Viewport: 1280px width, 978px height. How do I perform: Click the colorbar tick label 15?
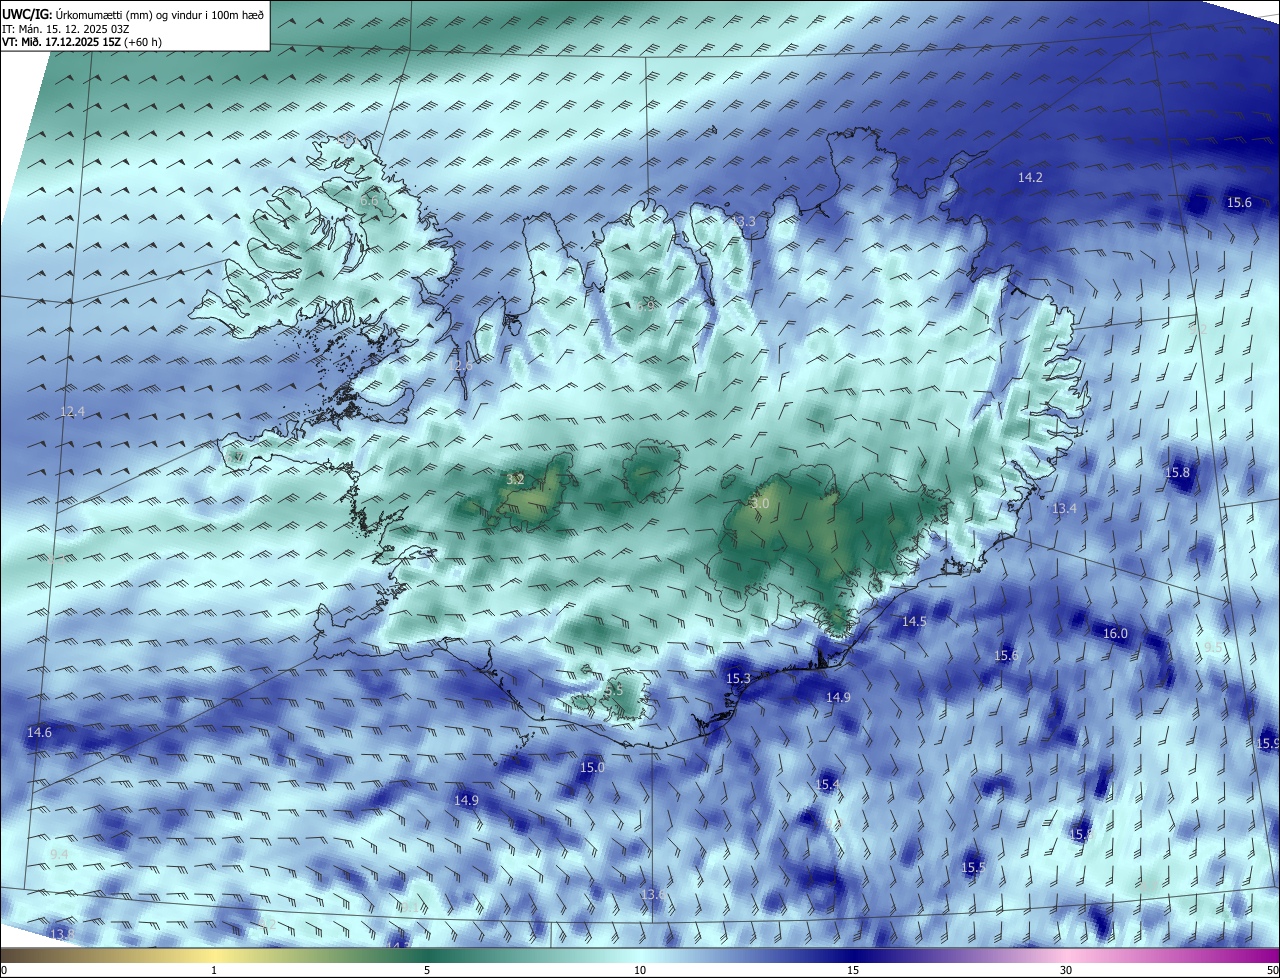[x=853, y=970]
